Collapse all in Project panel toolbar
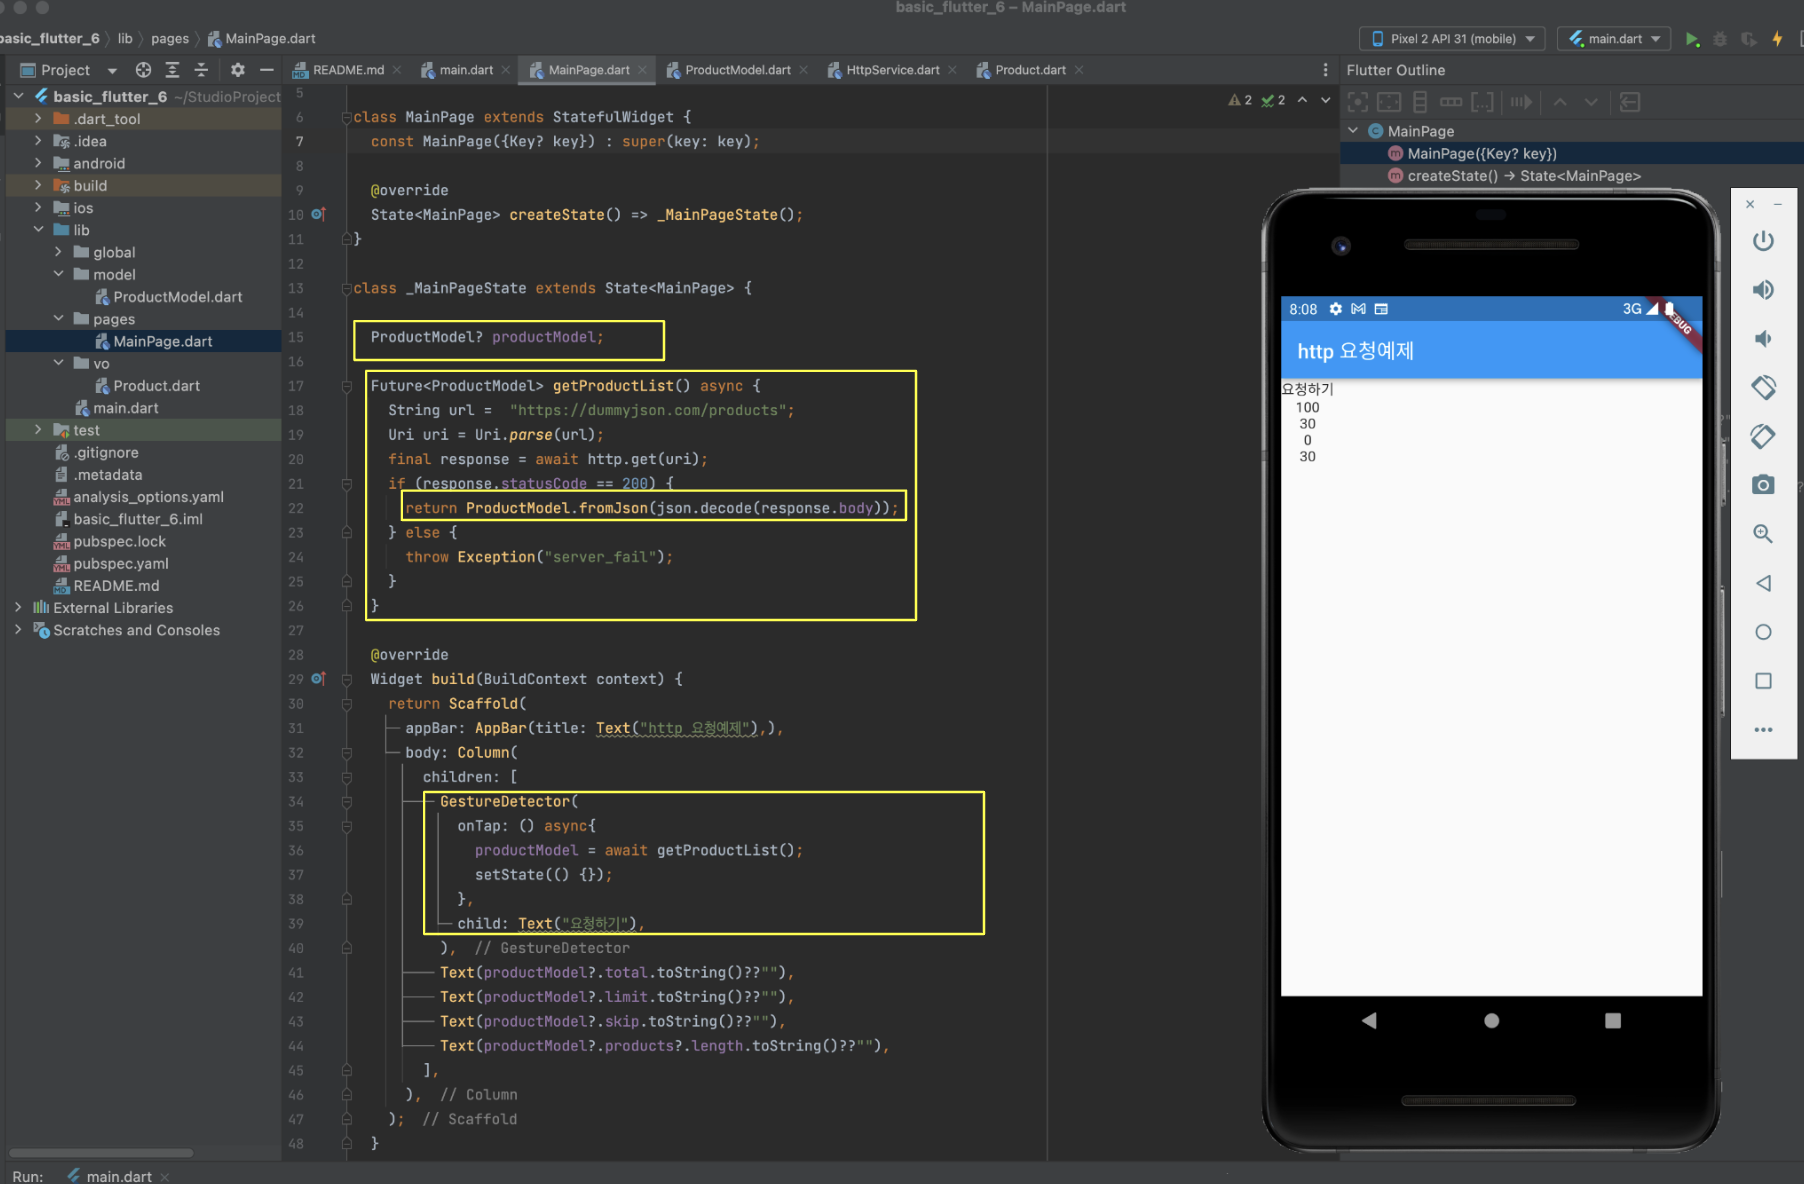 point(201,70)
